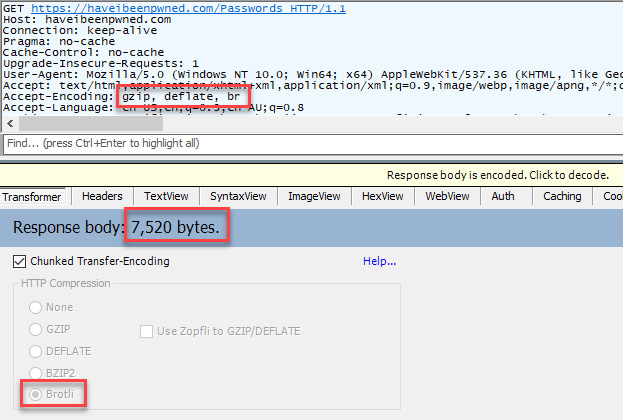Screen dimensions: 623x420
Task: Click the Cache-Control: no-cache header line
Action: tap(83, 52)
